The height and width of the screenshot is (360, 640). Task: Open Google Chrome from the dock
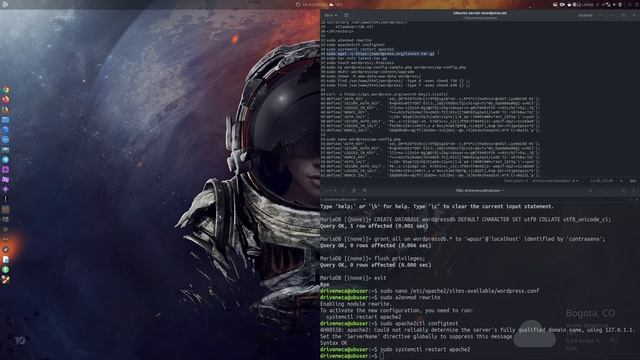(6, 90)
